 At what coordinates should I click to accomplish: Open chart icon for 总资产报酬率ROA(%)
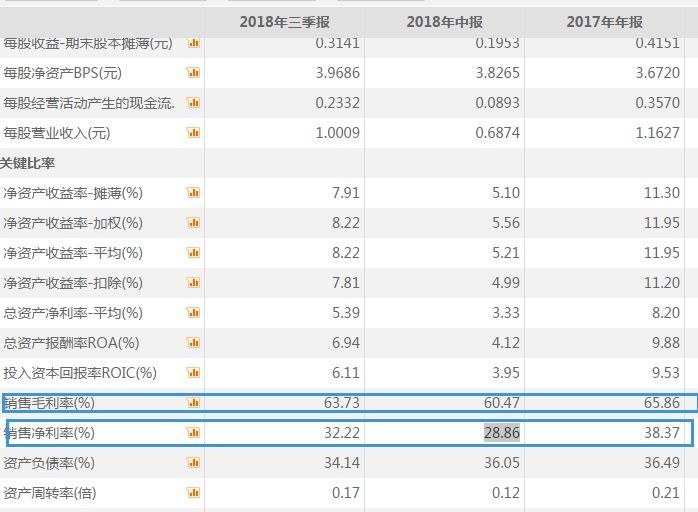pos(193,343)
